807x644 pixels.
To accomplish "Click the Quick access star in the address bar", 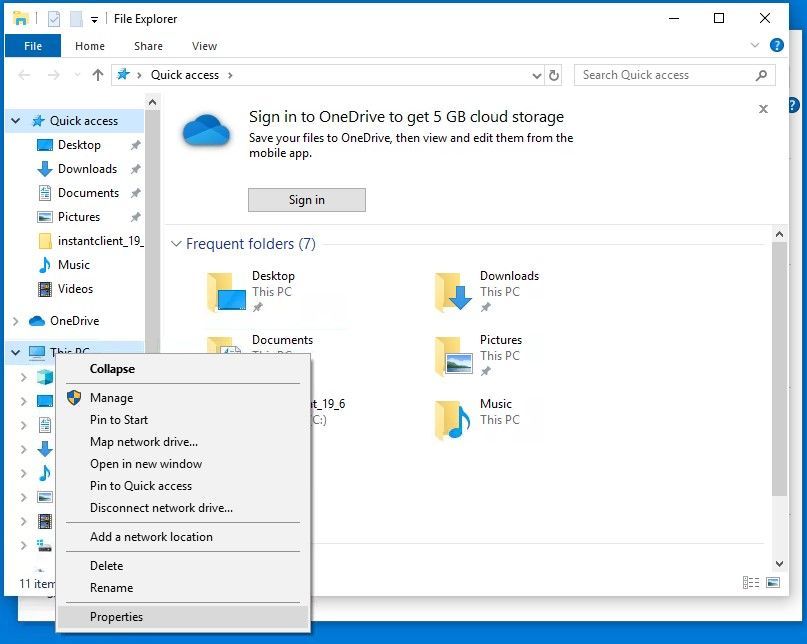I will click(x=122, y=75).
